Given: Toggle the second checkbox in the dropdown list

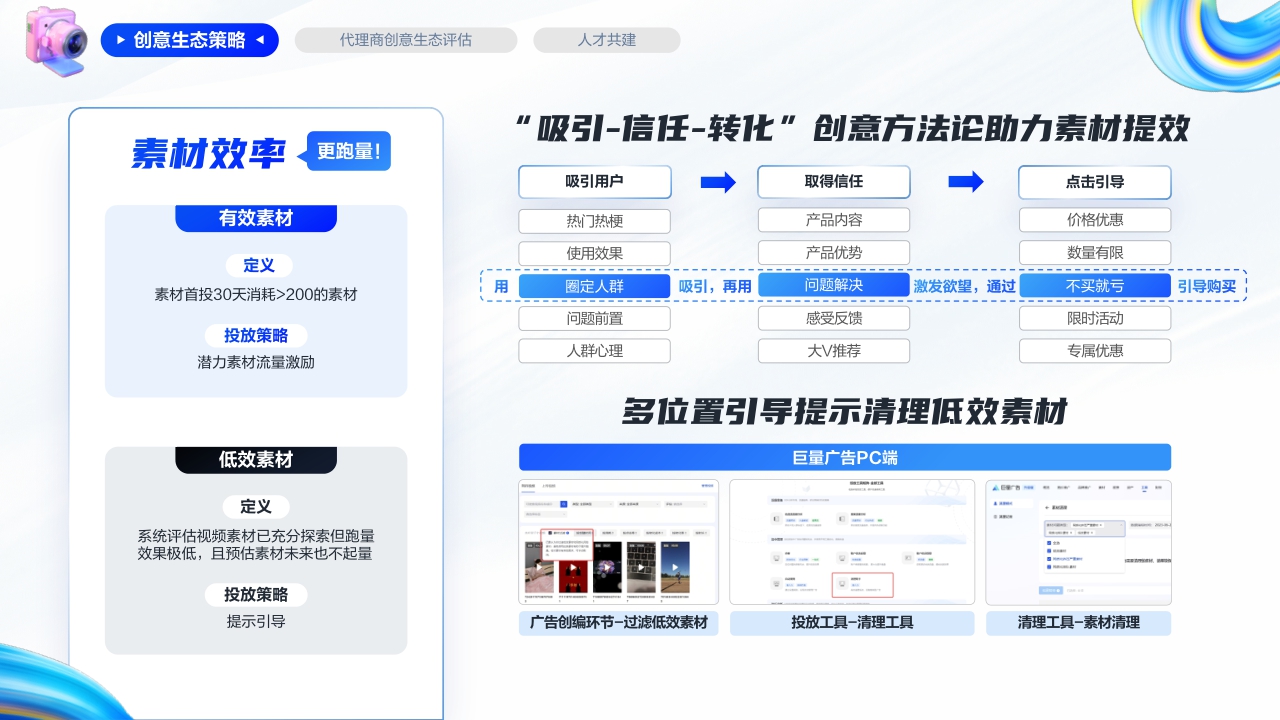Looking at the screenshot, I should click(1048, 551).
